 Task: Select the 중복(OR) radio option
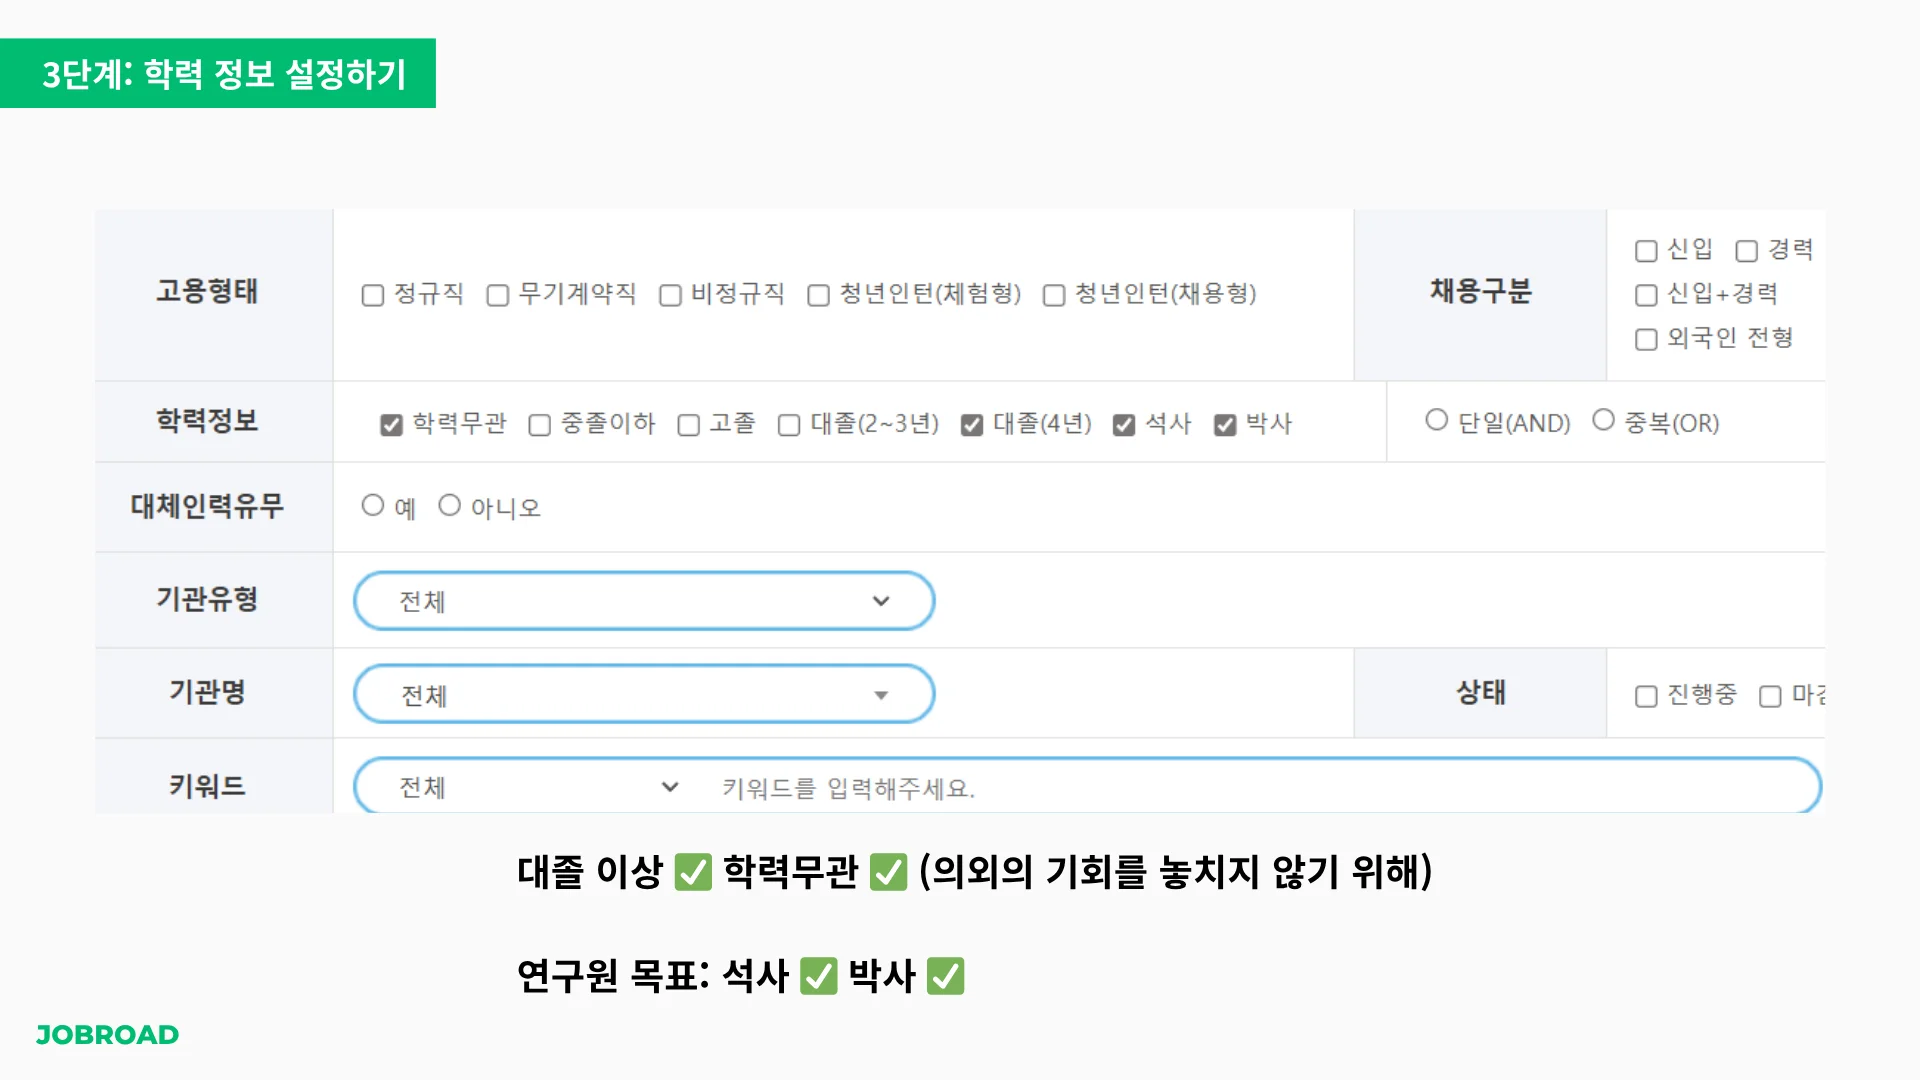[x=1604, y=422]
